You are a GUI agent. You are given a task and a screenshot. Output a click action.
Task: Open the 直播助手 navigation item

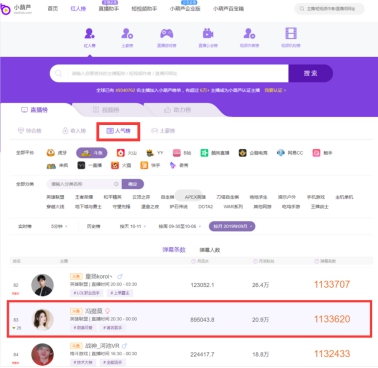pos(109,9)
